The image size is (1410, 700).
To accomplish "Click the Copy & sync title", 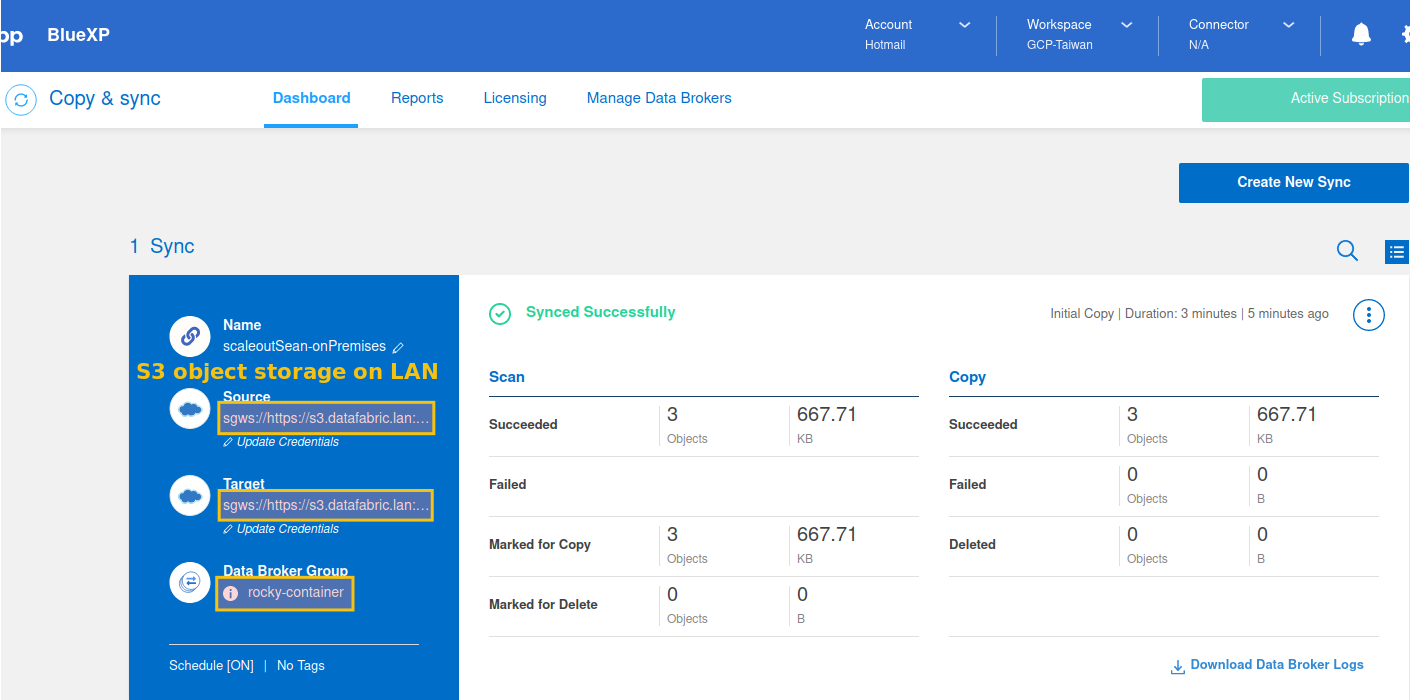I will tap(105, 98).
